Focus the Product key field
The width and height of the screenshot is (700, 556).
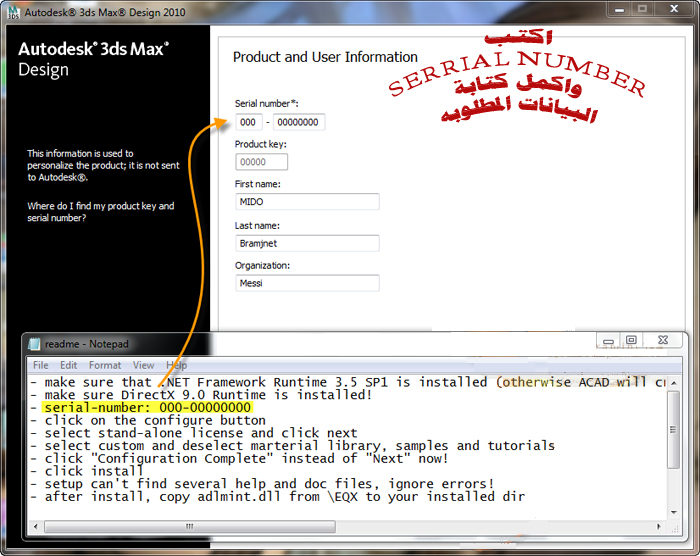(x=261, y=162)
